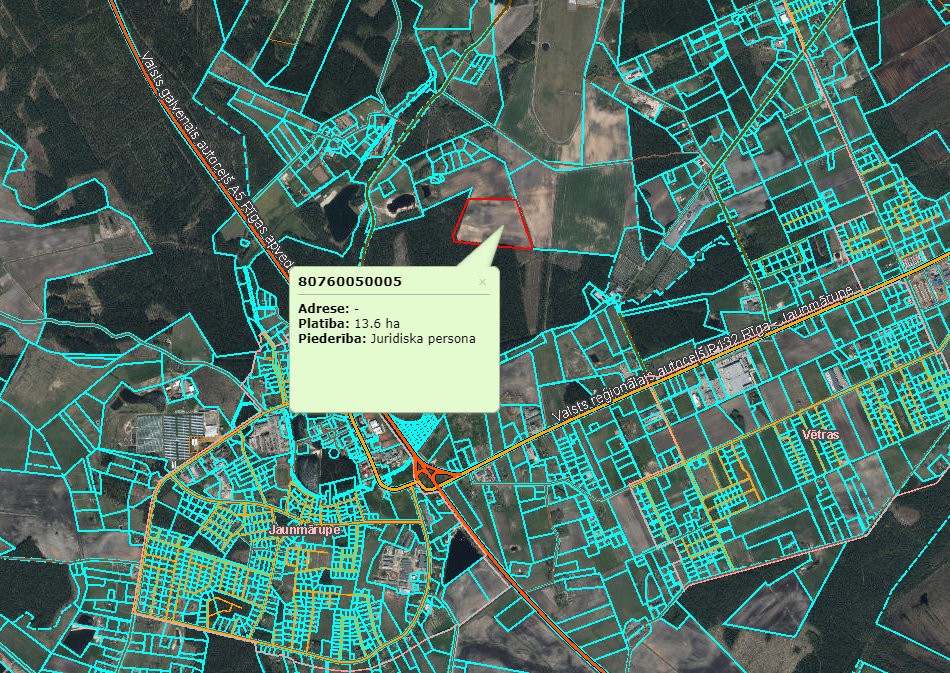Click the small cyan-outlined pond left of red parcel
950x673 pixels.
click(x=402, y=205)
